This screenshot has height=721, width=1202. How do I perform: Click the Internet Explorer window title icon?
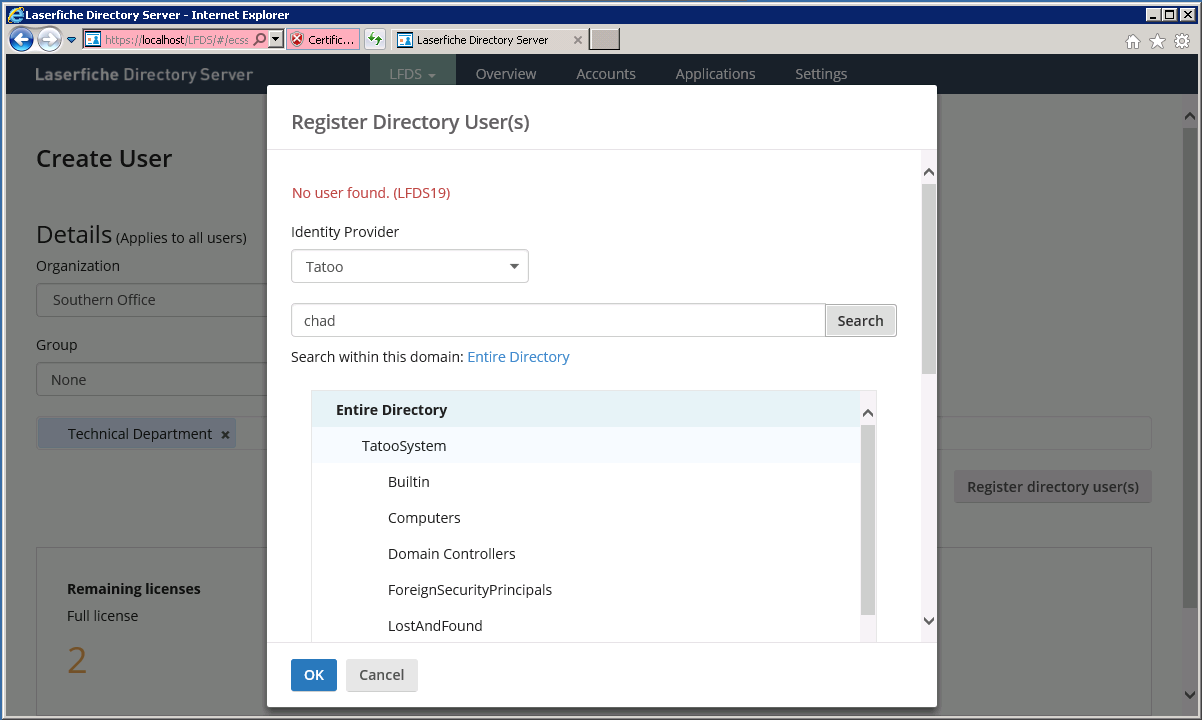[16, 15]
